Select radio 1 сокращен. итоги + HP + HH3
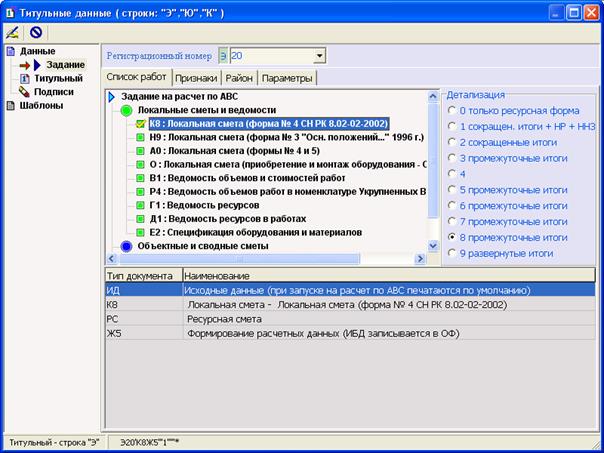This screenshot has width=604, height=453. 451,126
